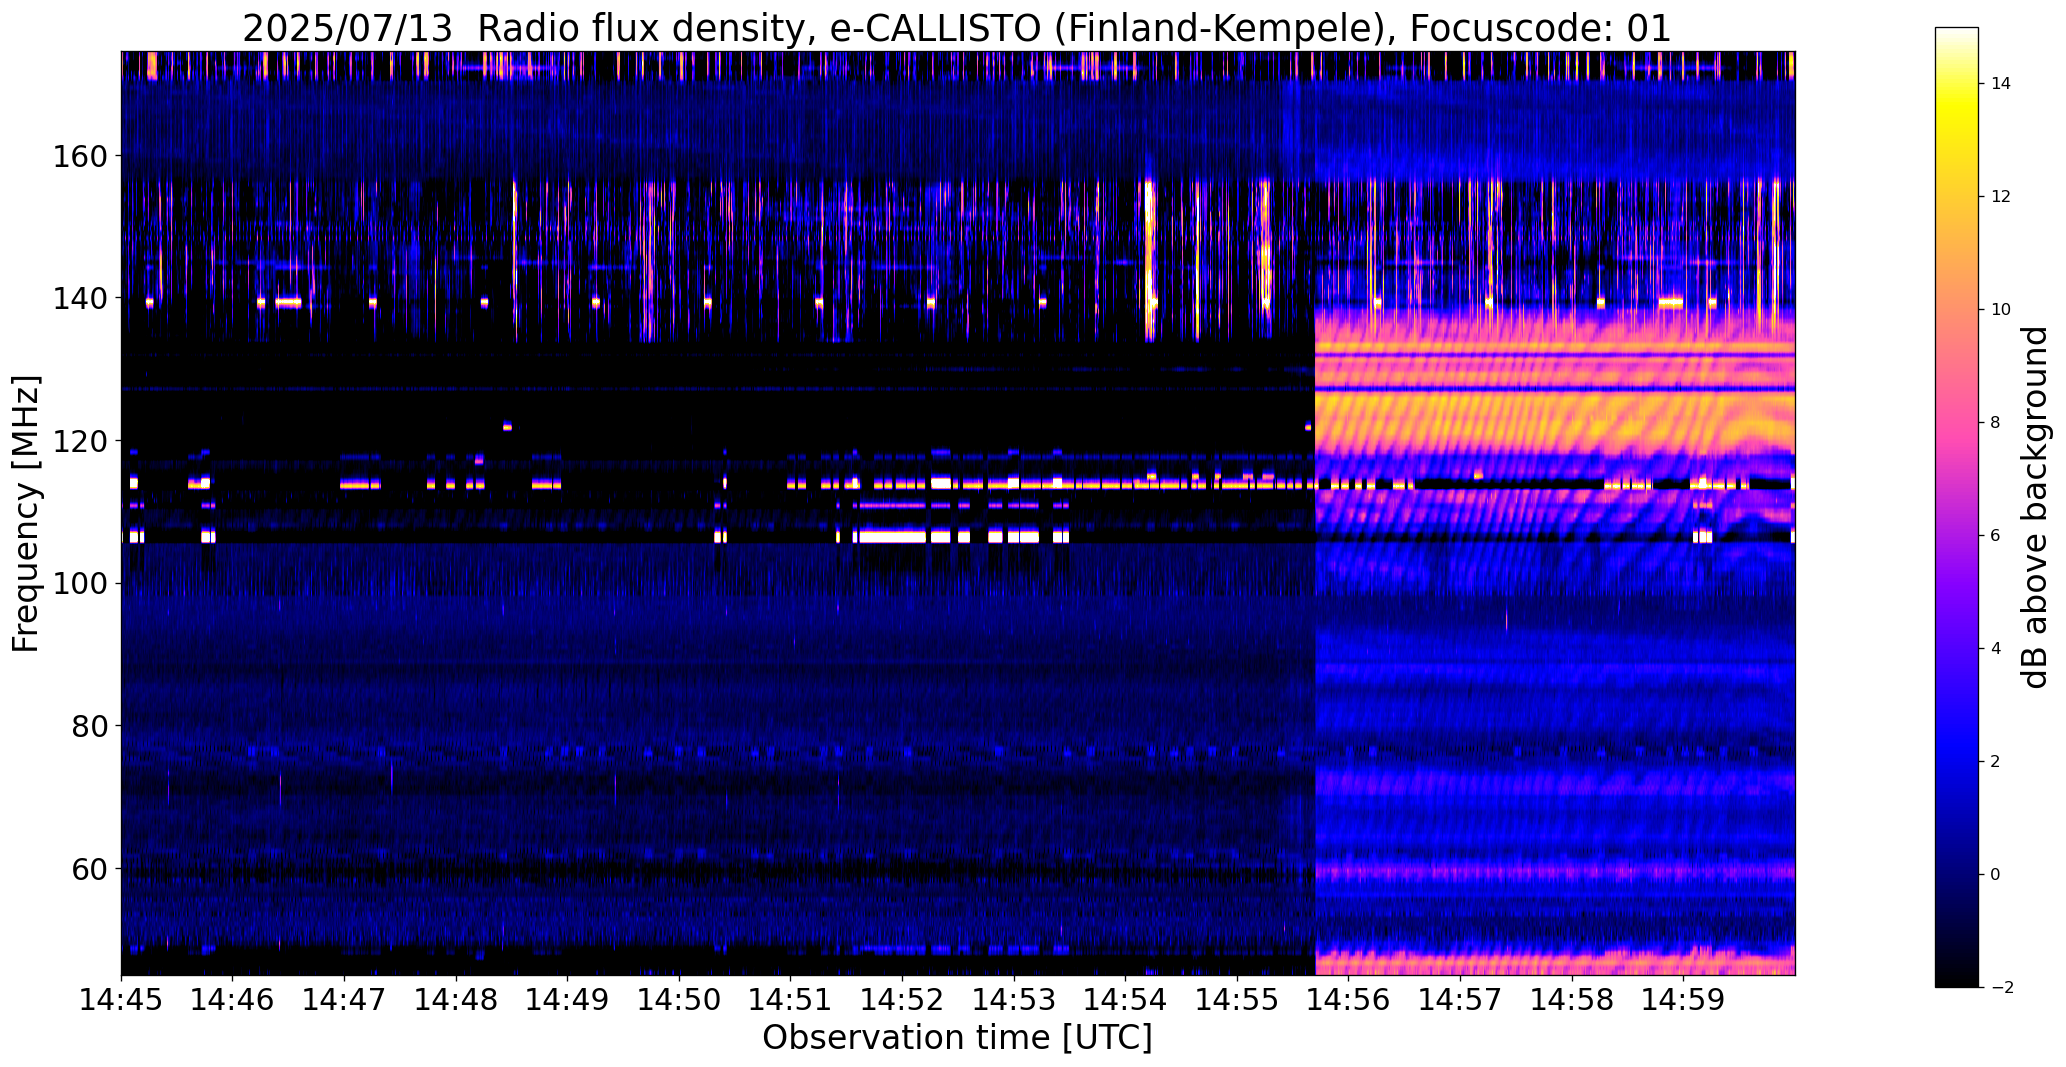
Task: Click the 160 MHz frequency tick label
Action: (x=81, y=157)
